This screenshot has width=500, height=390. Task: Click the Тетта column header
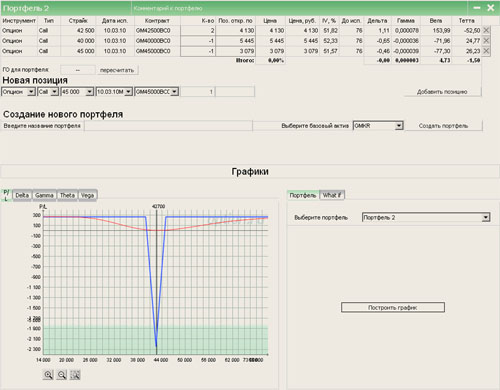tap(466, 21)
